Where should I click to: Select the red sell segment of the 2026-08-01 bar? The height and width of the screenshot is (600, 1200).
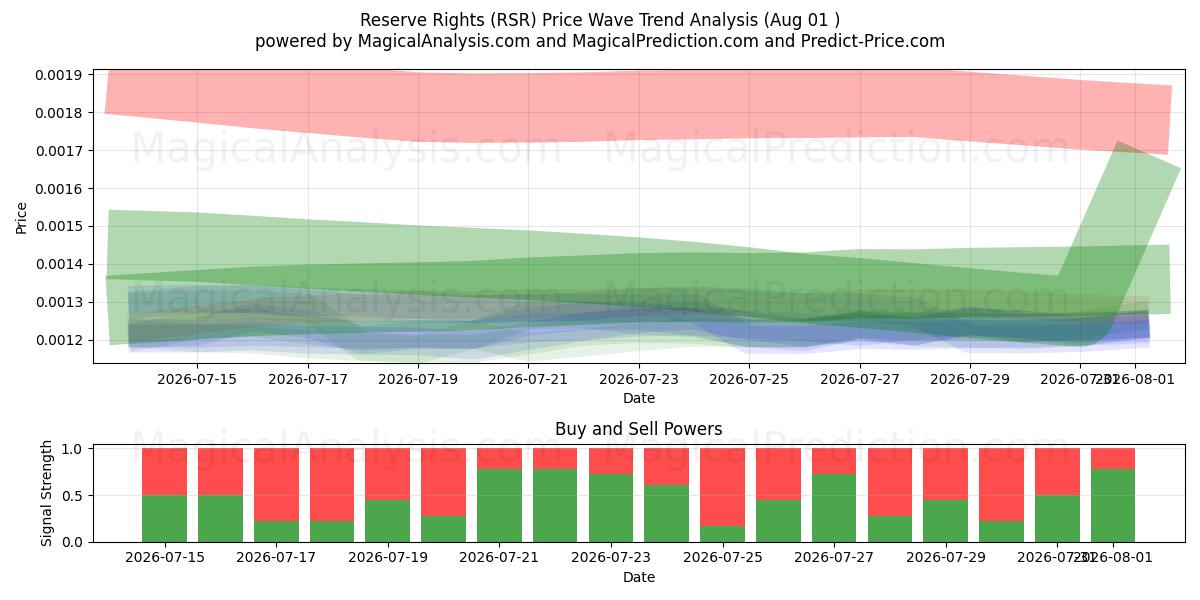click(1113, 459)
